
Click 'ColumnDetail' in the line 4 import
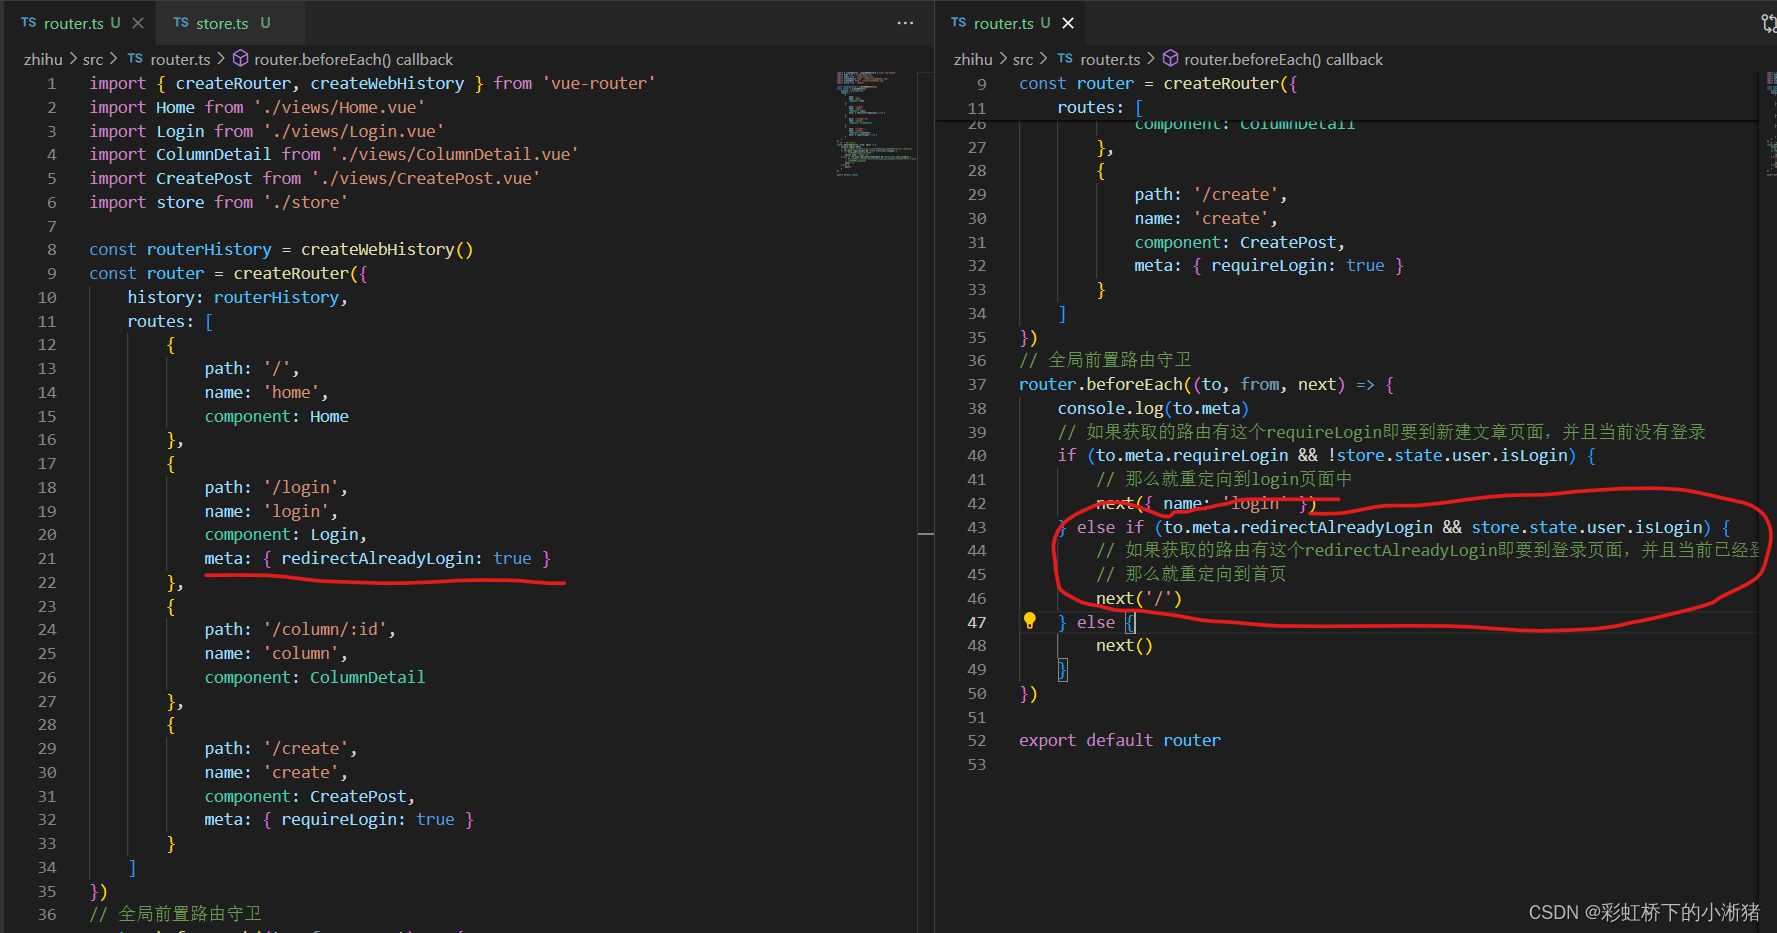point(213,155)
